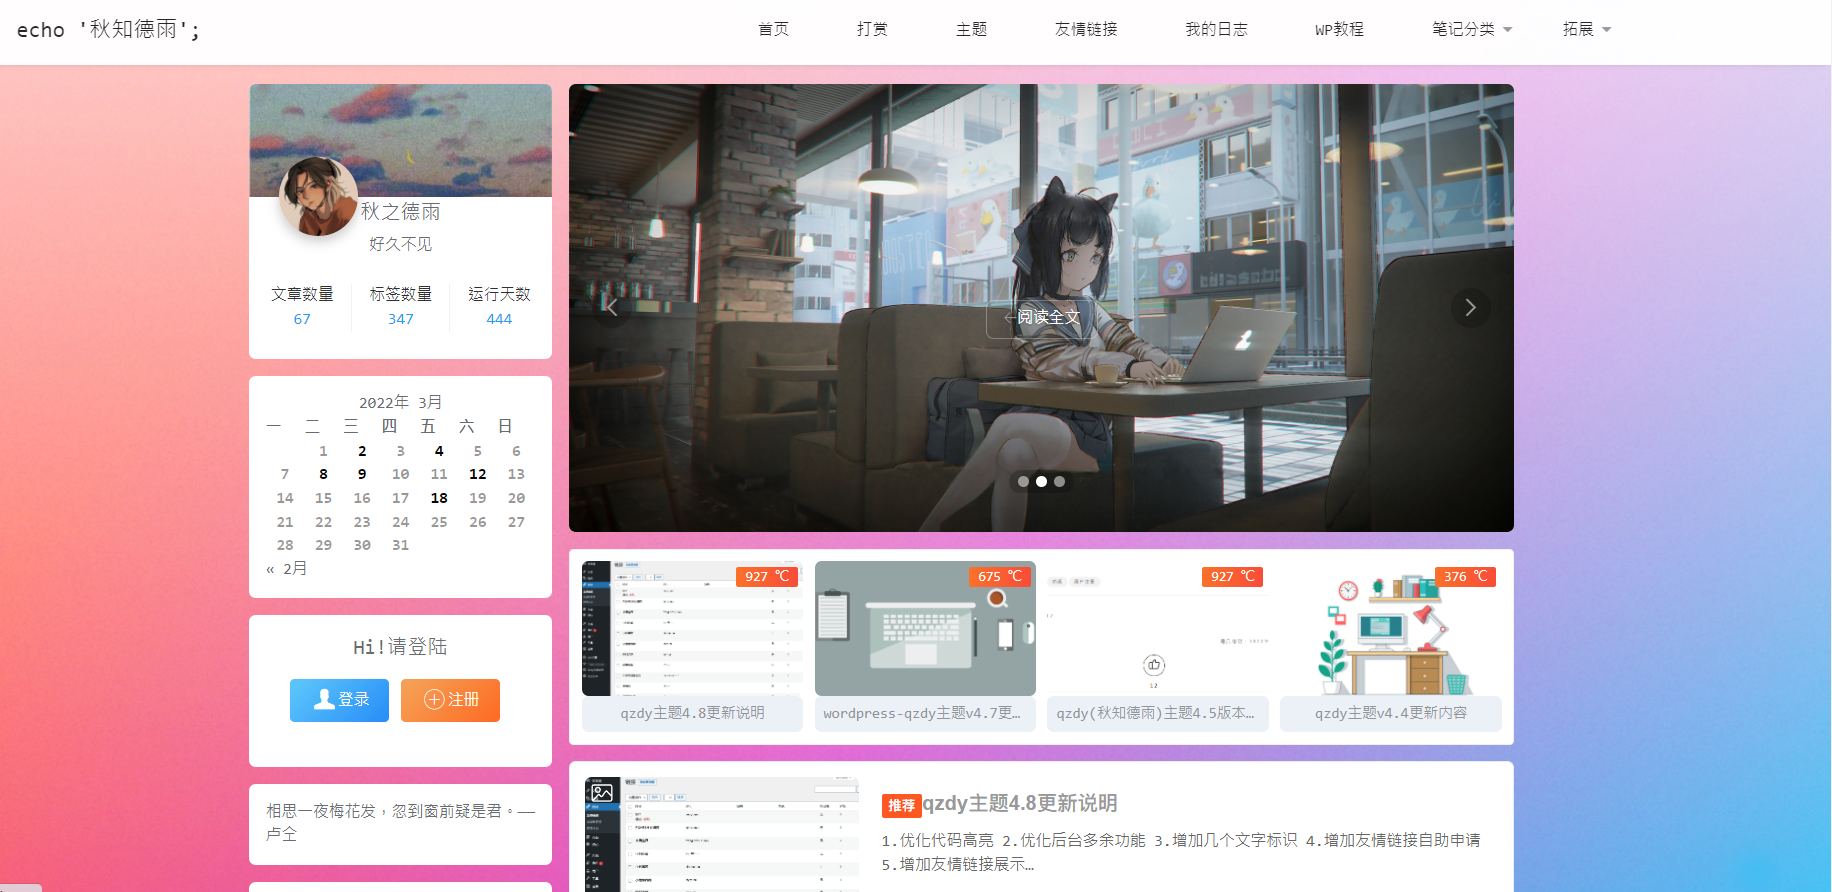Click the poem quote by 卢仝
This screenshot has width=1832, height=892.
400,822
